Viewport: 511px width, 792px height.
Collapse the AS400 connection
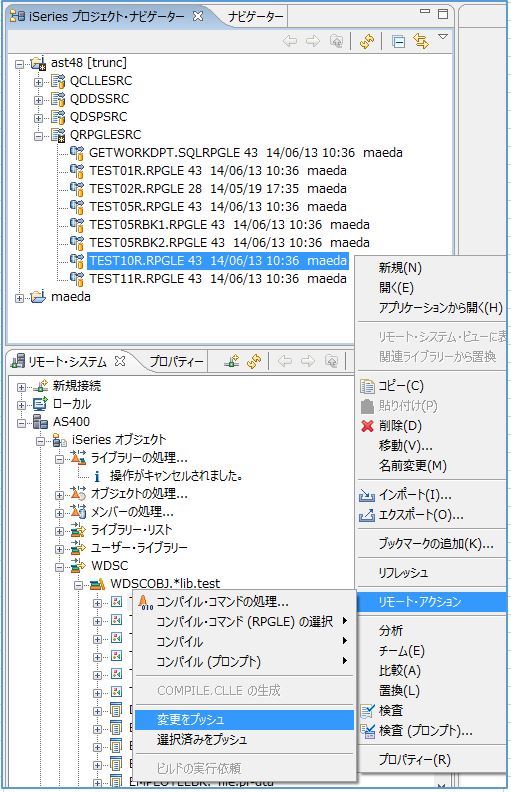(21, 423)
